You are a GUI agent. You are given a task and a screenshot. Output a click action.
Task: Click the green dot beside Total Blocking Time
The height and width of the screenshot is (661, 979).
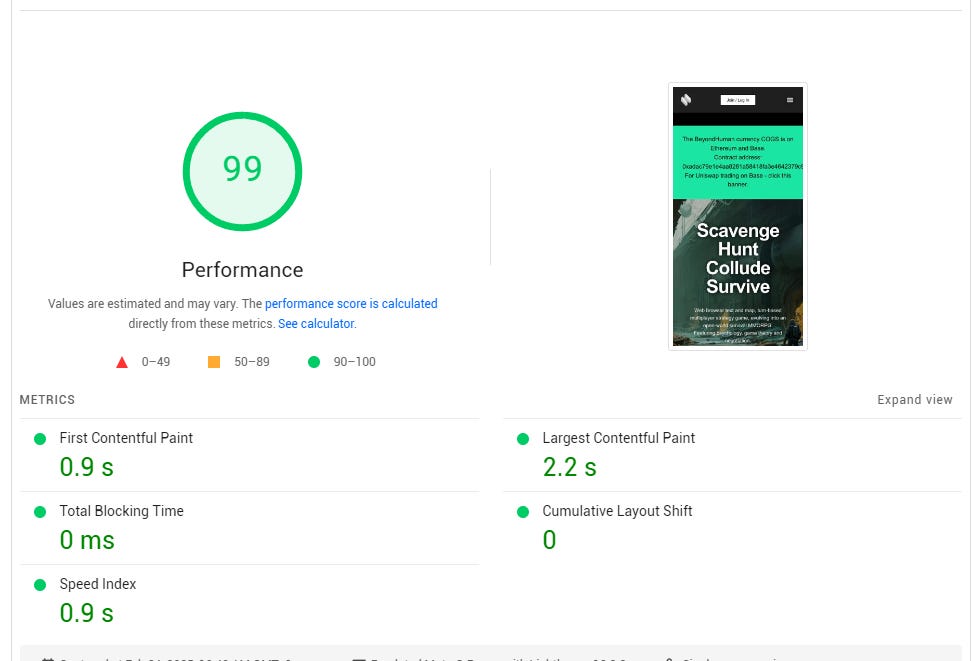40,512
